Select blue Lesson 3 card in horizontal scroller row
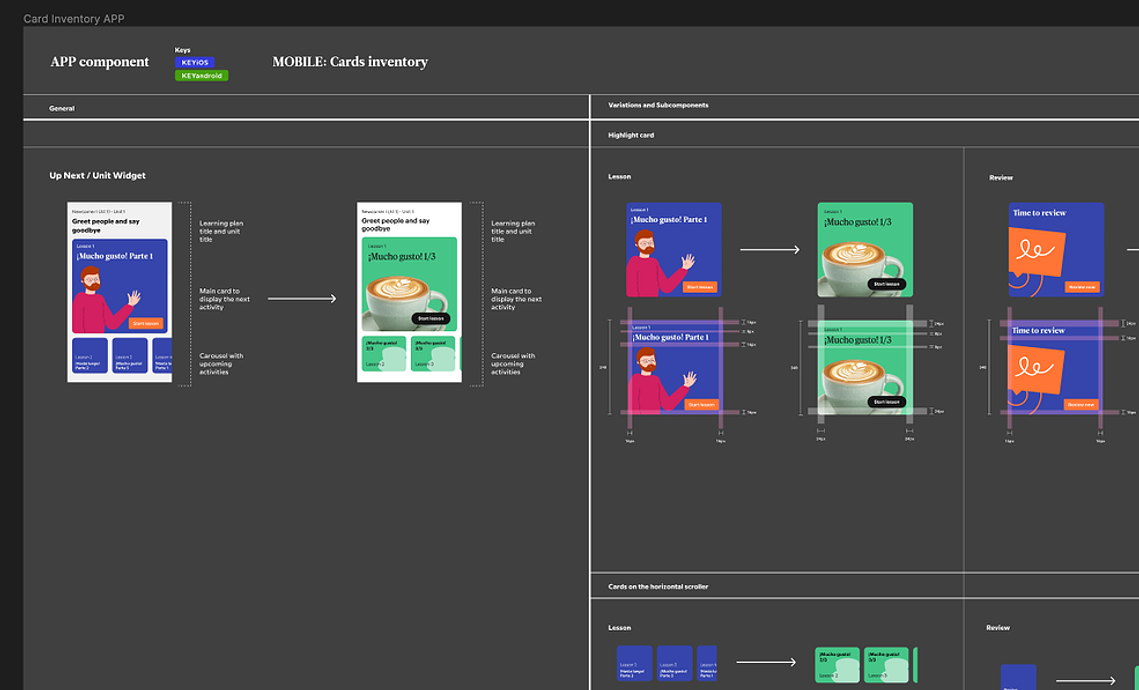 tap(674, 663)
